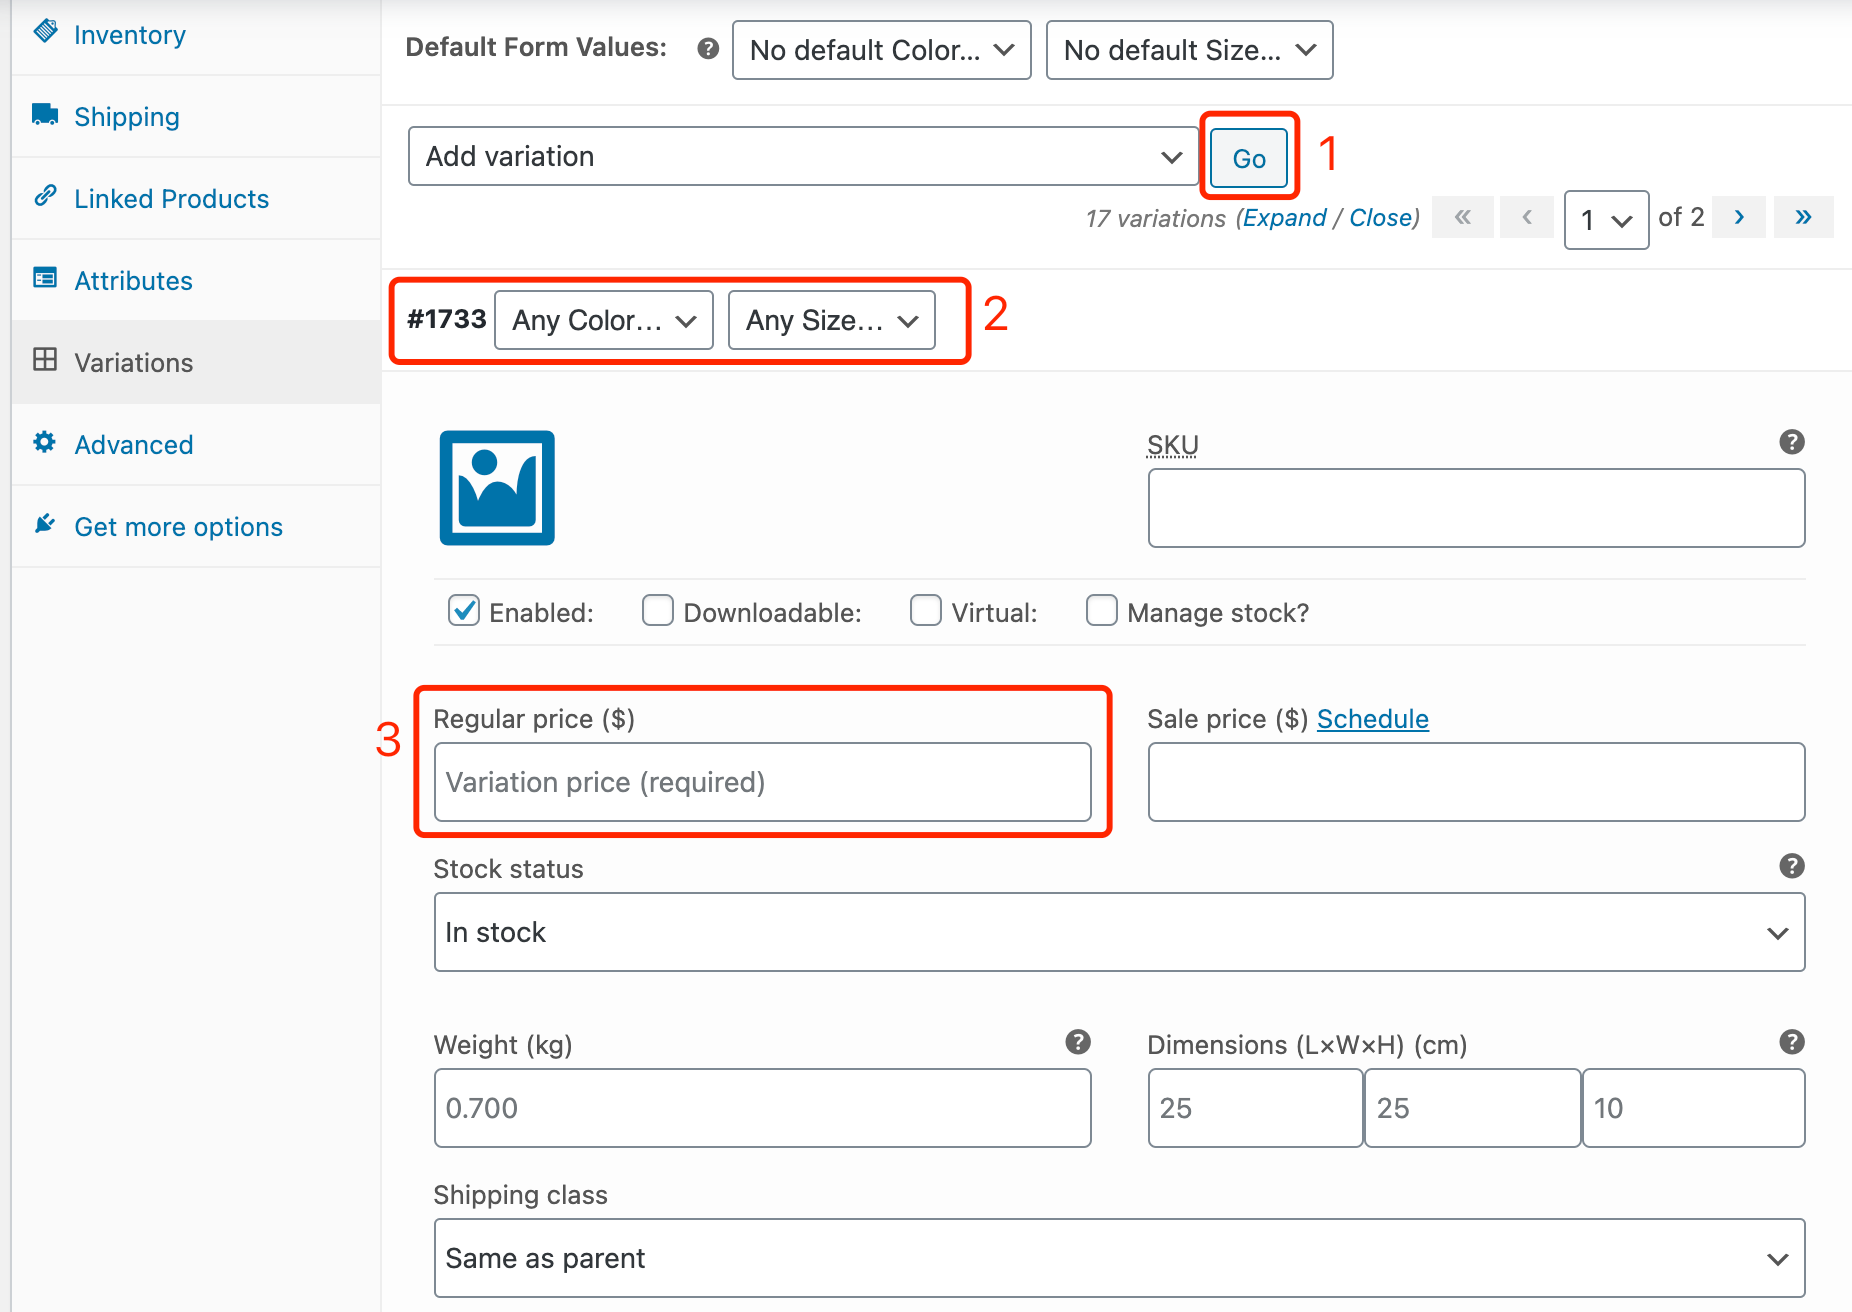Click the Advanced gear icon
Screen dimensions: 1852x1312
pyautogui.click(x=45, y=442)
